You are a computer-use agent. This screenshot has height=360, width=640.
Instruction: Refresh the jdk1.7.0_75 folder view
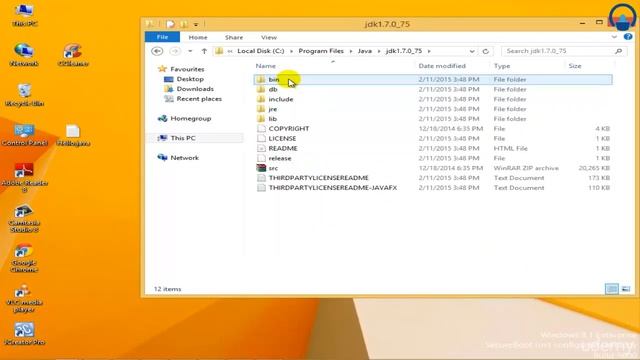pos(485,51)
